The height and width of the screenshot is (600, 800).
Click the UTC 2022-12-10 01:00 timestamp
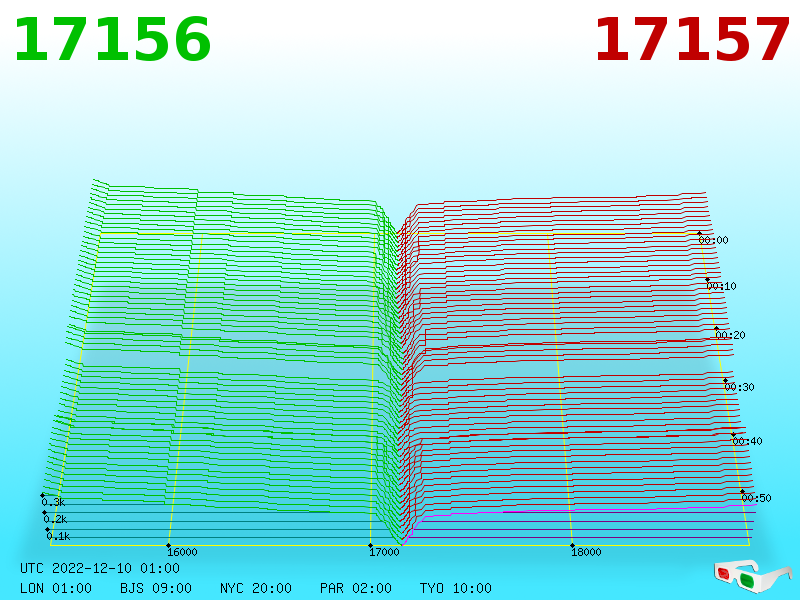[x=100, y=568]
